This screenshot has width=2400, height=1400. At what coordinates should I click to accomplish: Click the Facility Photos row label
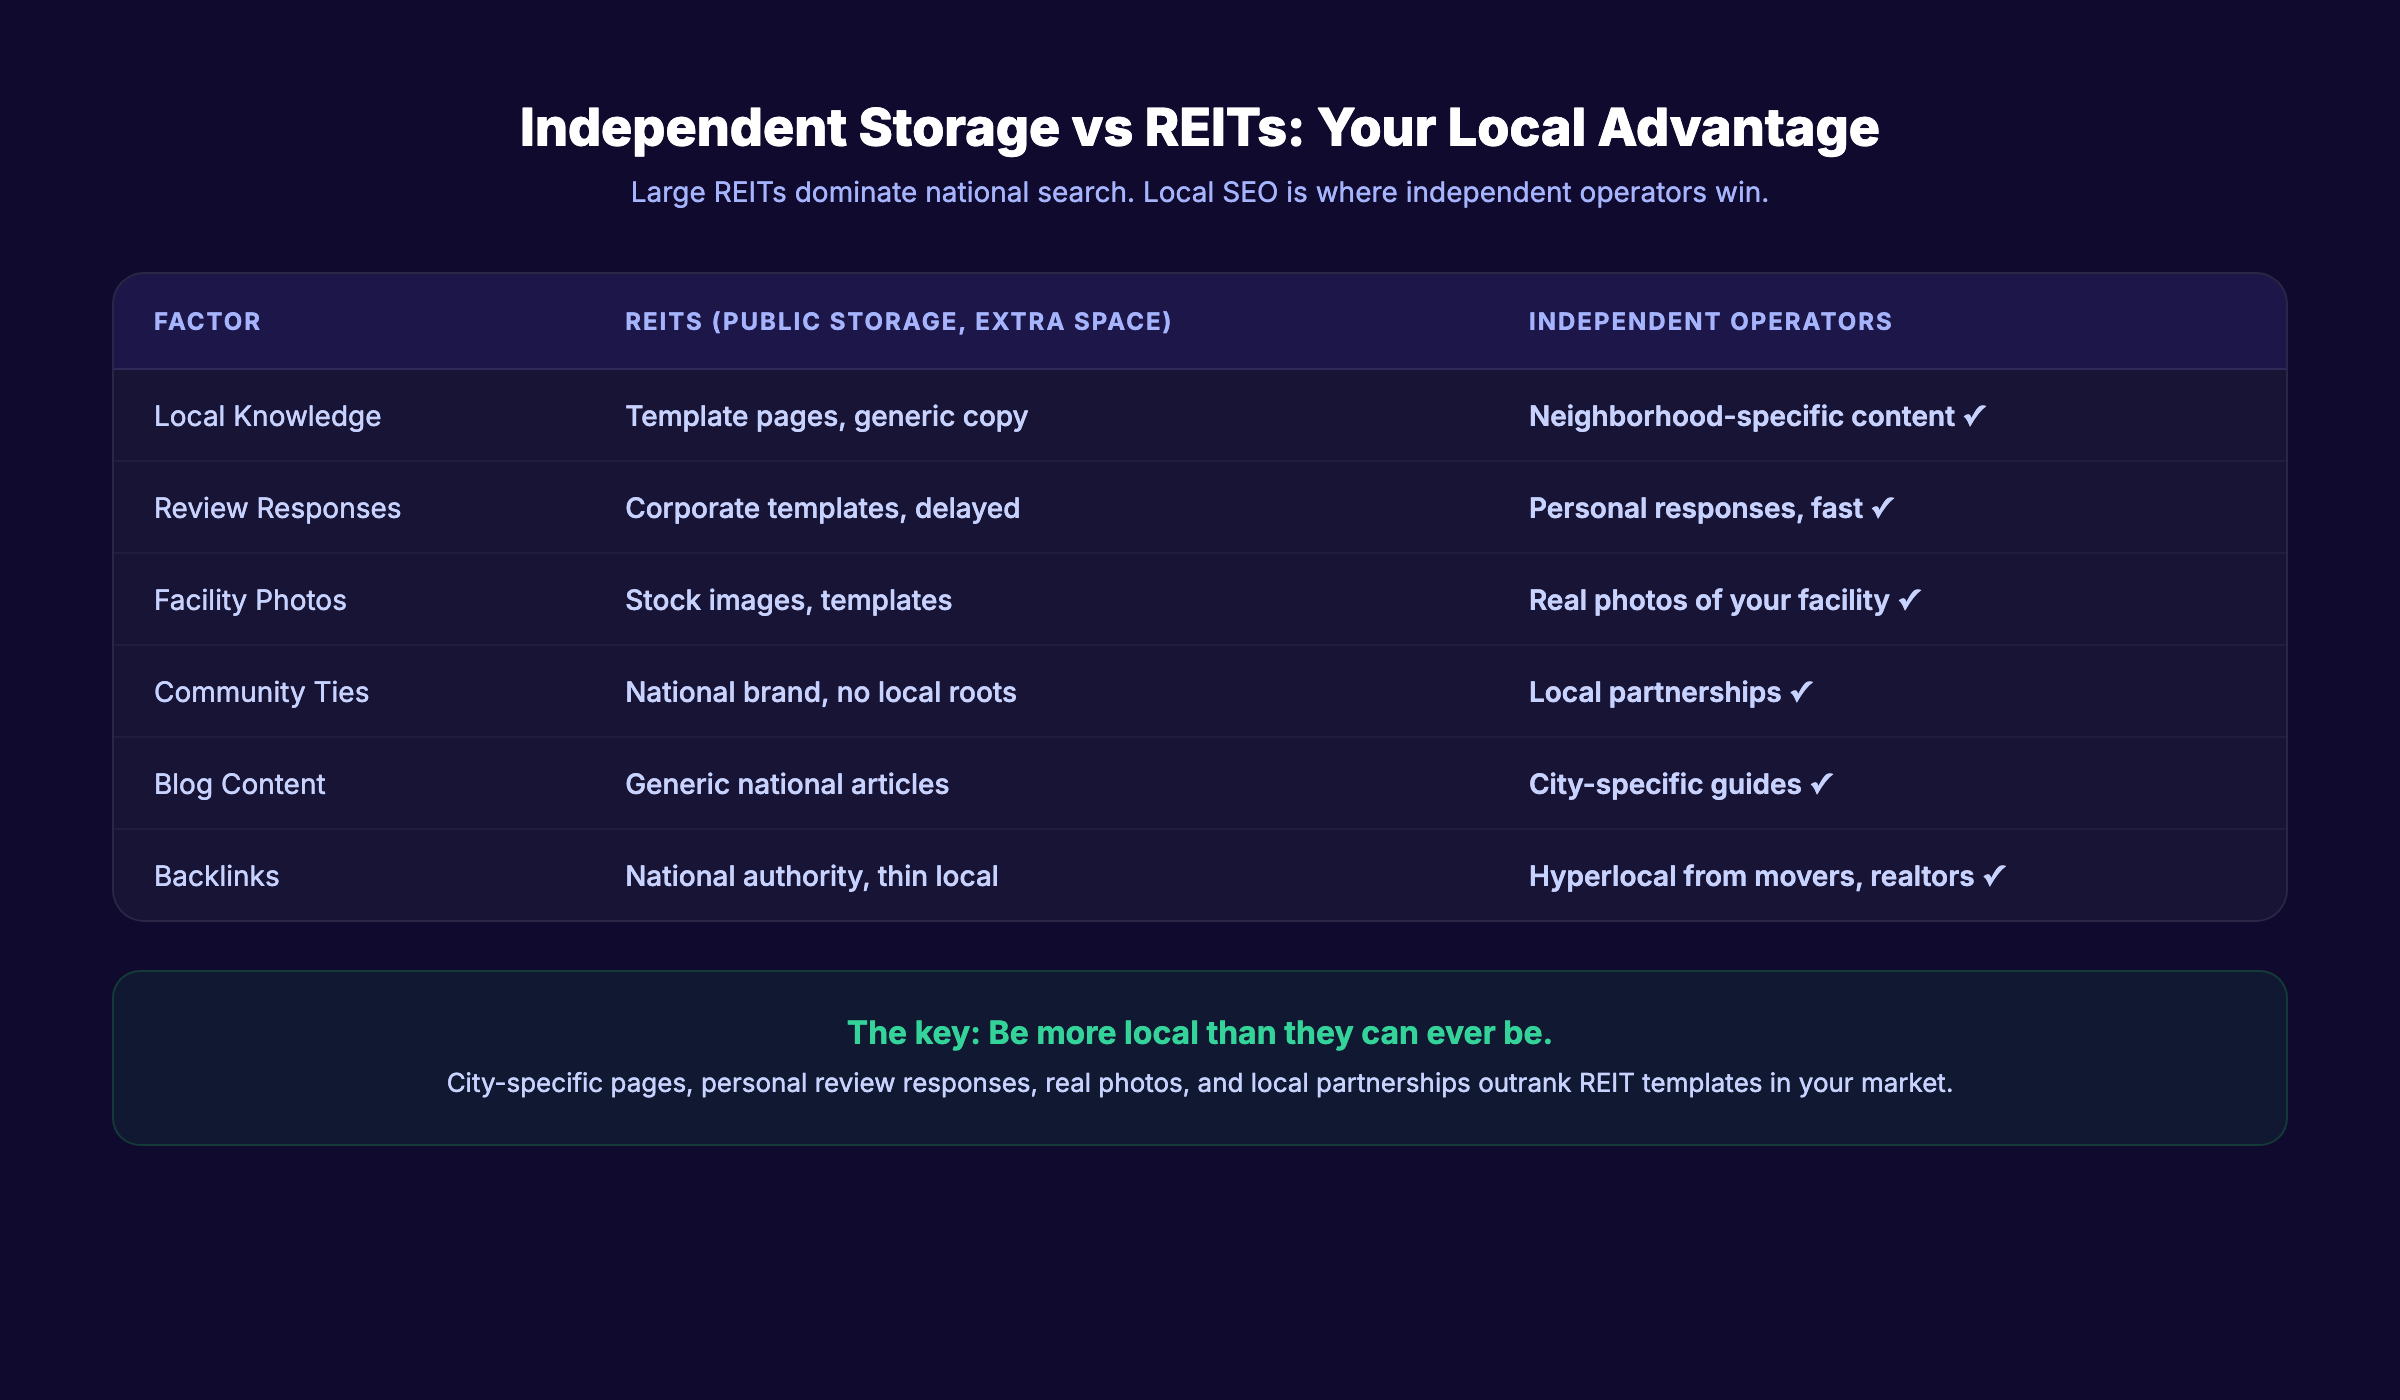pos(250,600)
